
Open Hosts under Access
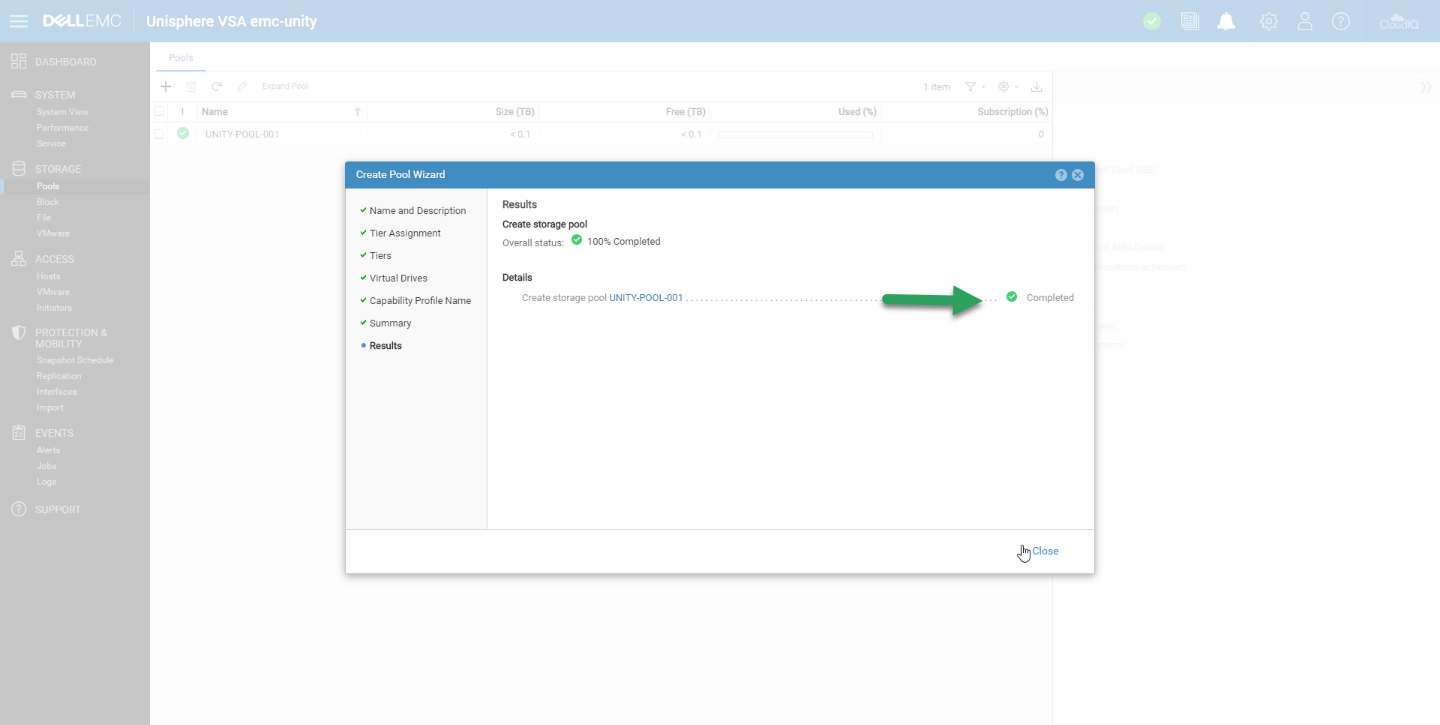point(48,276)
